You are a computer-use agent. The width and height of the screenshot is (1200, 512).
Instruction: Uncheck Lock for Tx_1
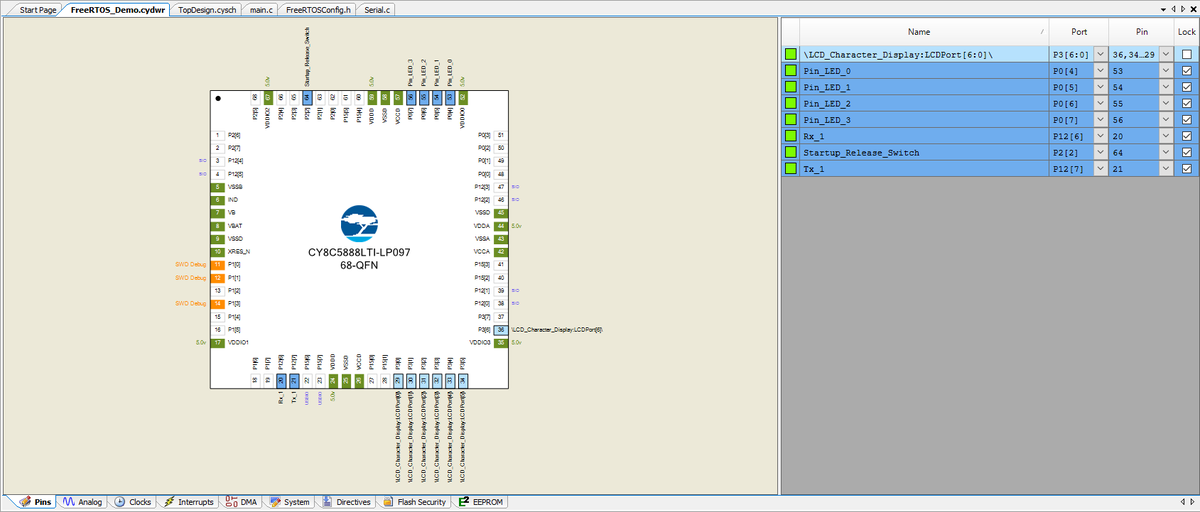[x=1186, y=169]
